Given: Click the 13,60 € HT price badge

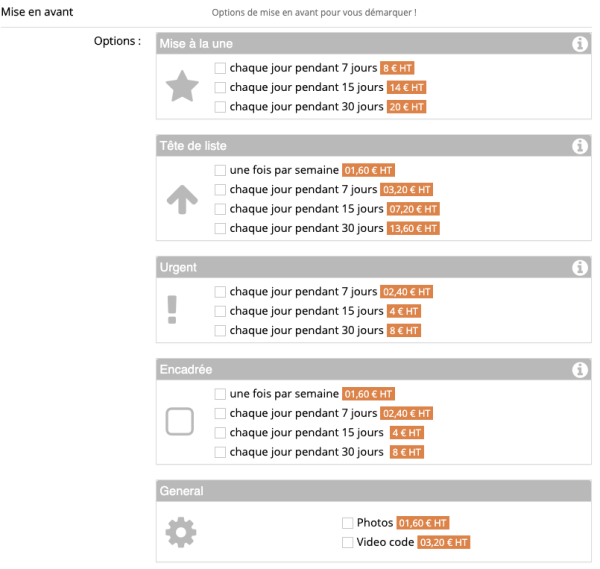Looking at the screenshot, I should [x=413, y=229].
